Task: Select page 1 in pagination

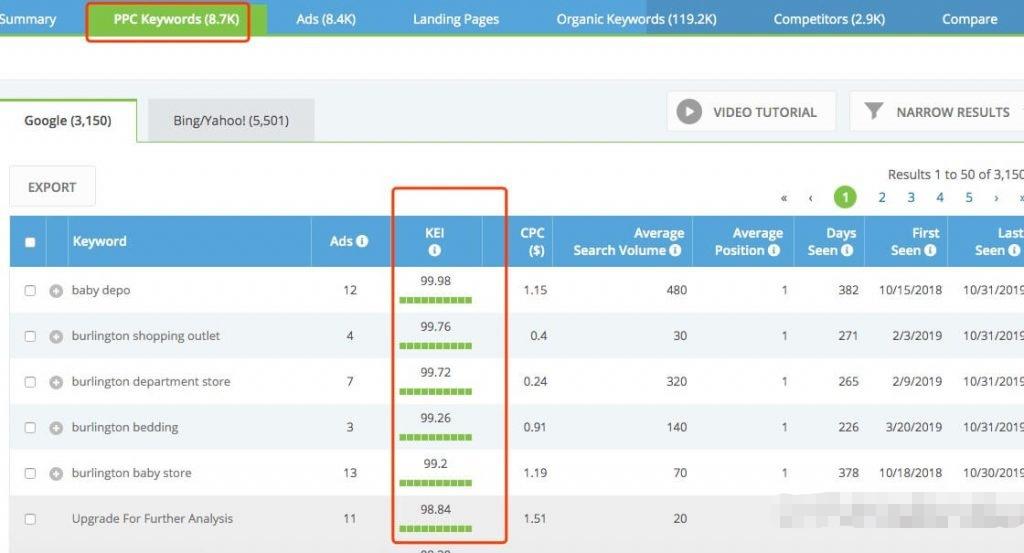Action: point(845,197)
